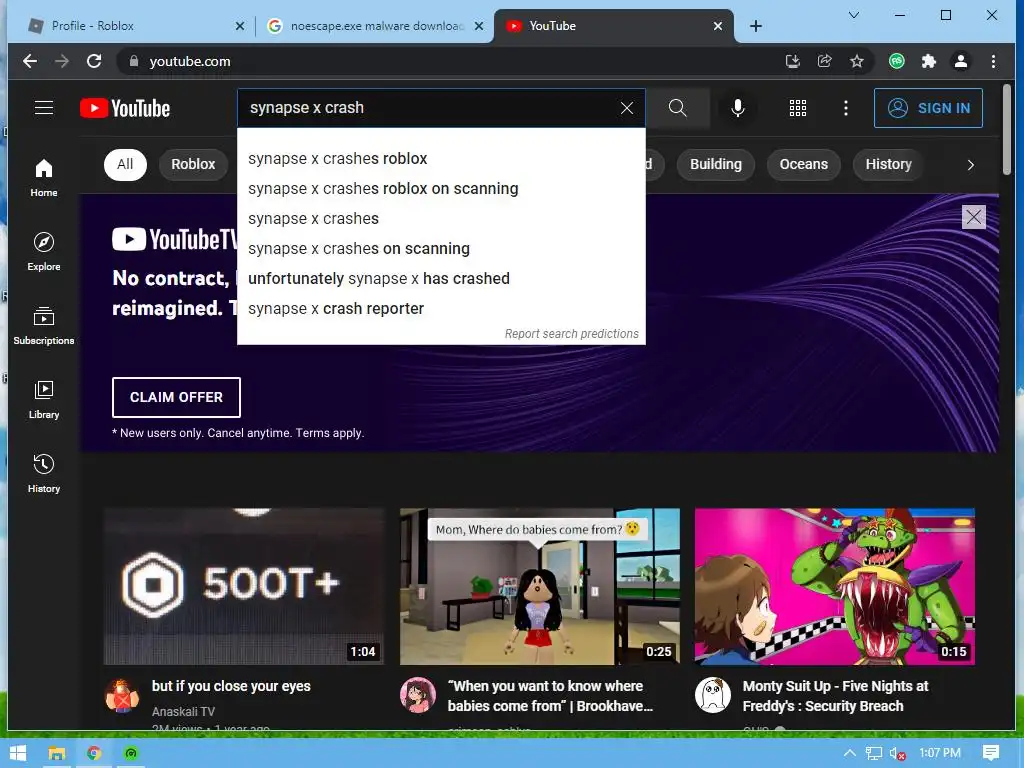Choose suggestion 'synapse x crashes roblox on scanning'
The height and width of the screenshot is (768, 1024).
441,189
